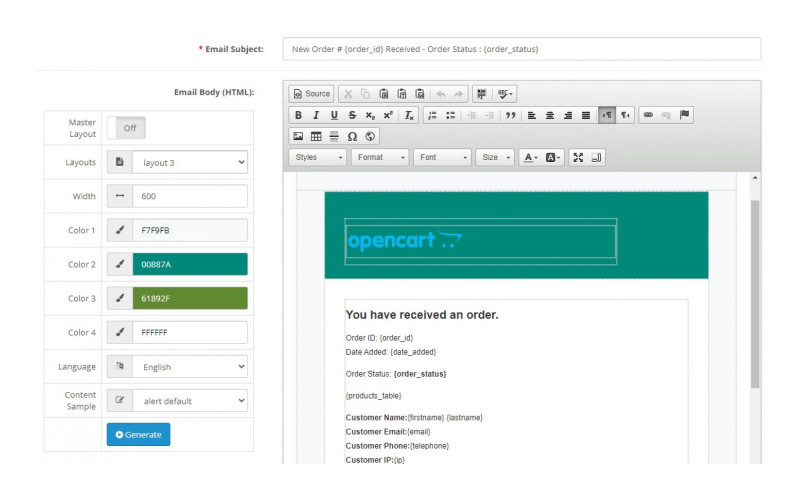Image resolution: width=800 pixels, height=500 pixels.
Task: Toggle Underline formatting
Action: [x=334, y=115]
